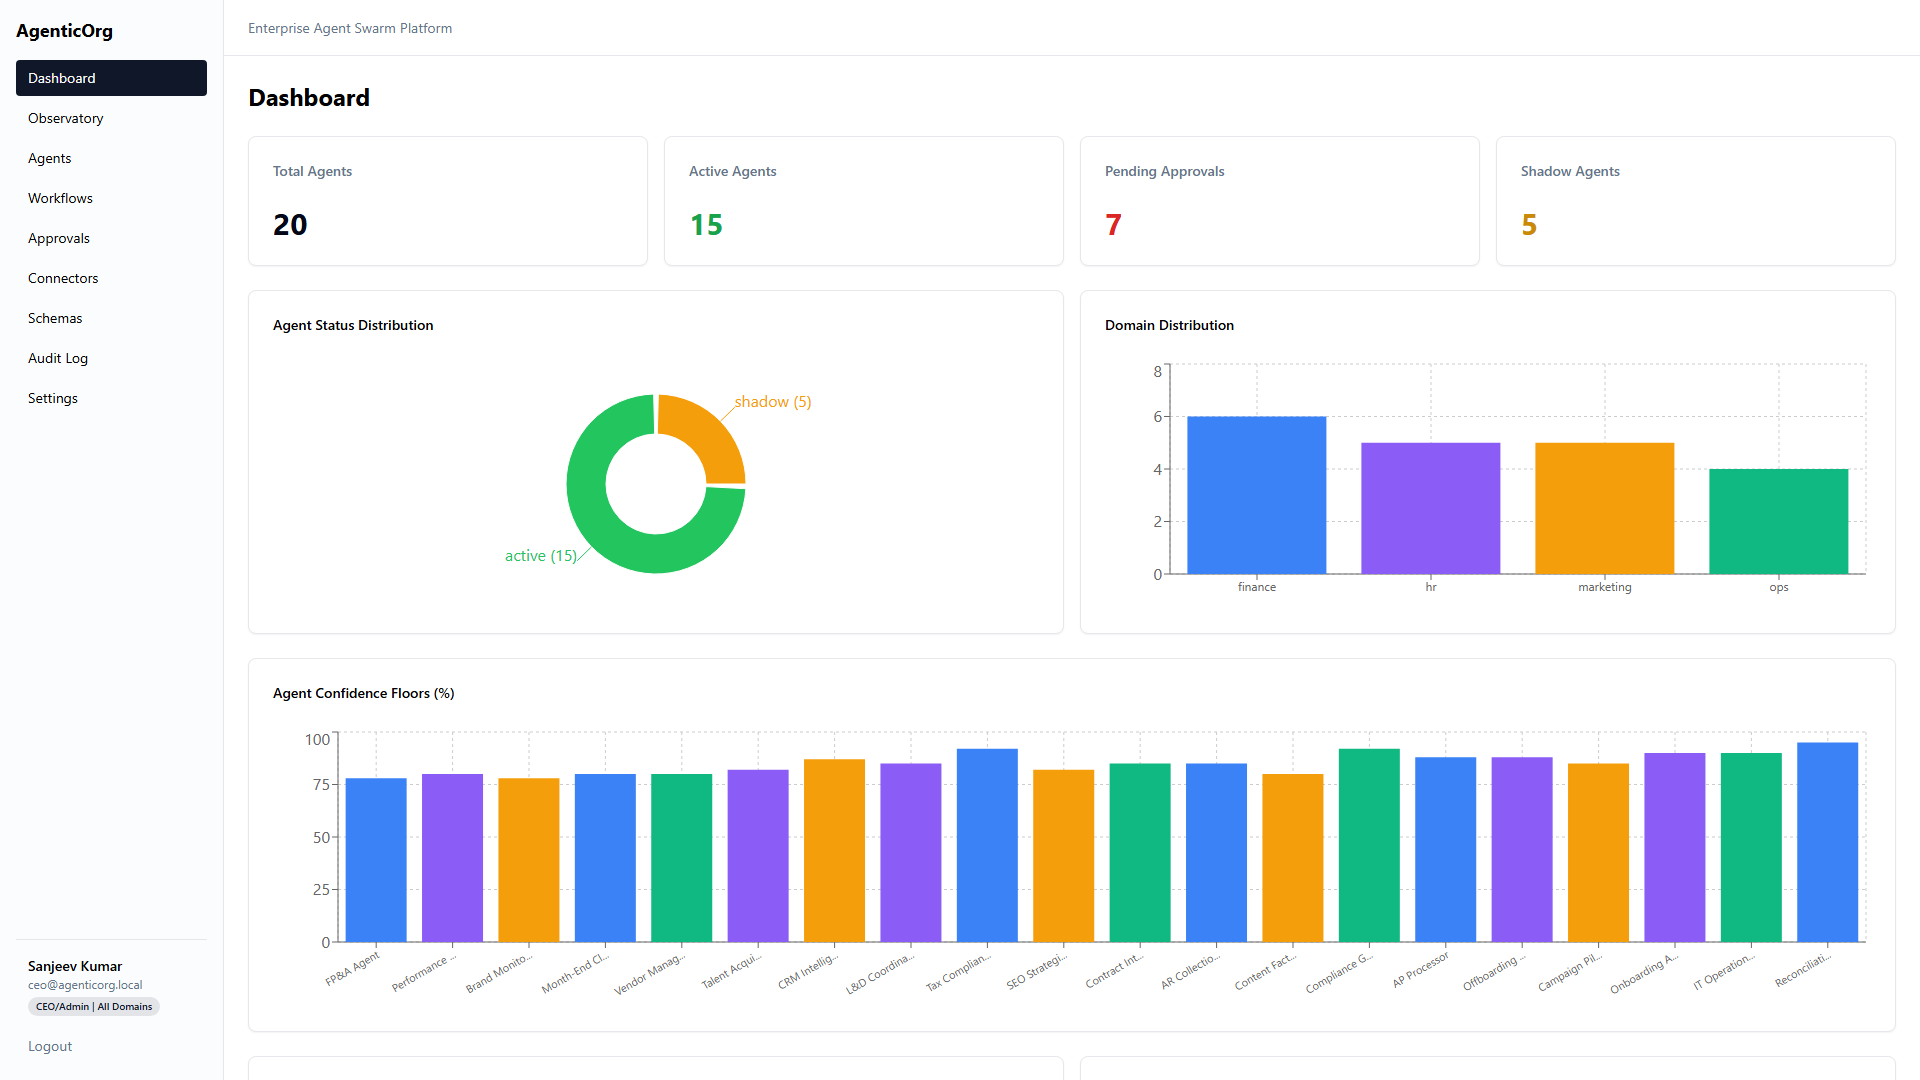Click the Logout link
The image size is (1920, 1080).
click(x=50, y=1046)
